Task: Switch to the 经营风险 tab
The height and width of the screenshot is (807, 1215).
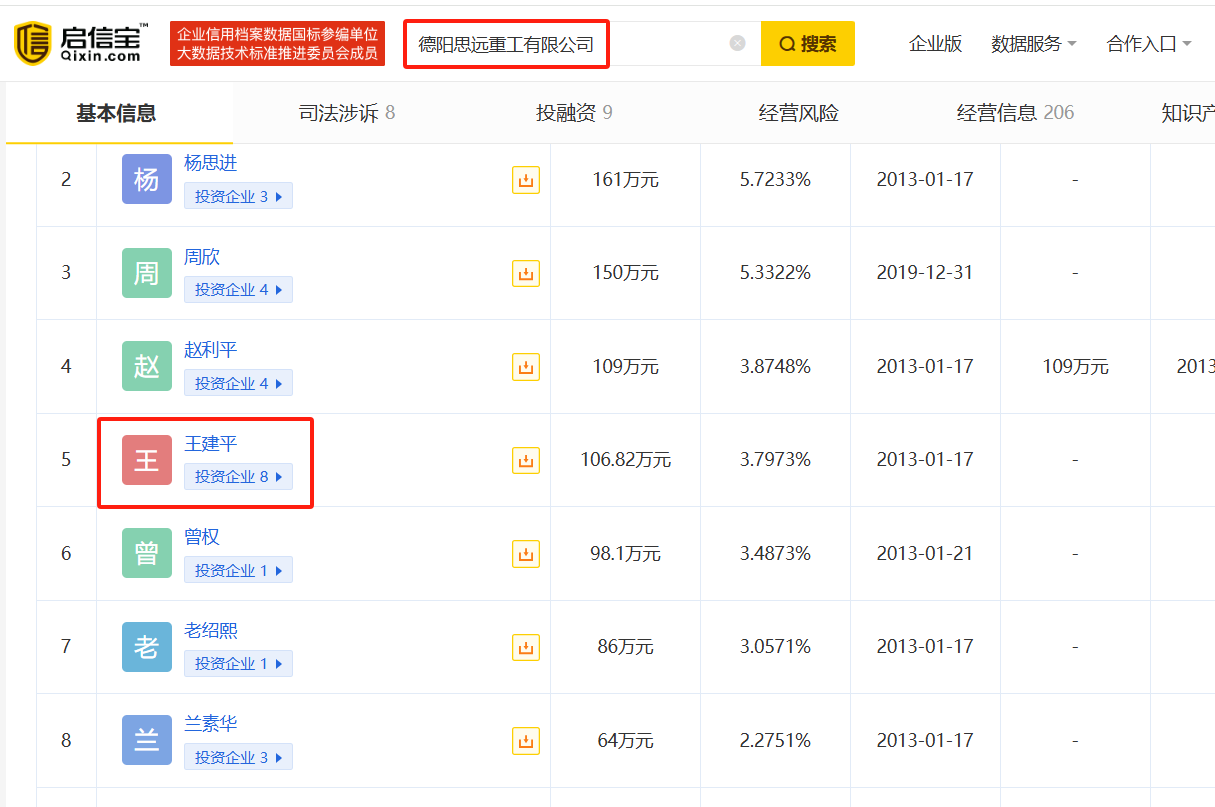Action: [x=799, y=113]
